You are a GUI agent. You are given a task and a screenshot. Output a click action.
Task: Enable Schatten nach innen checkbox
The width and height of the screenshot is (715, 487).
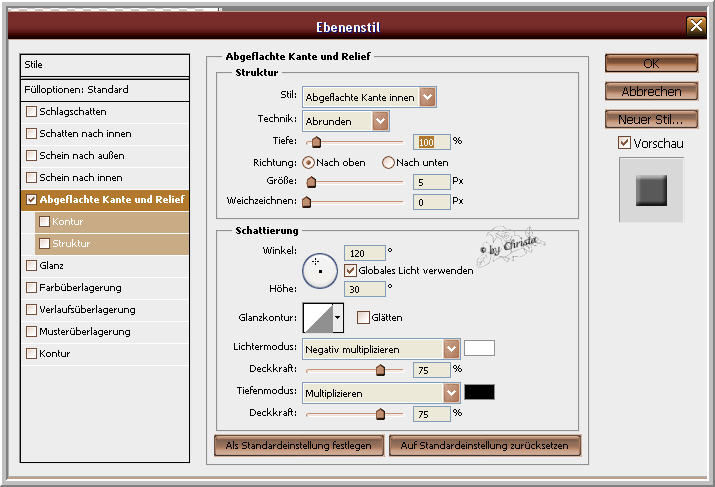(x=31, y=133)
